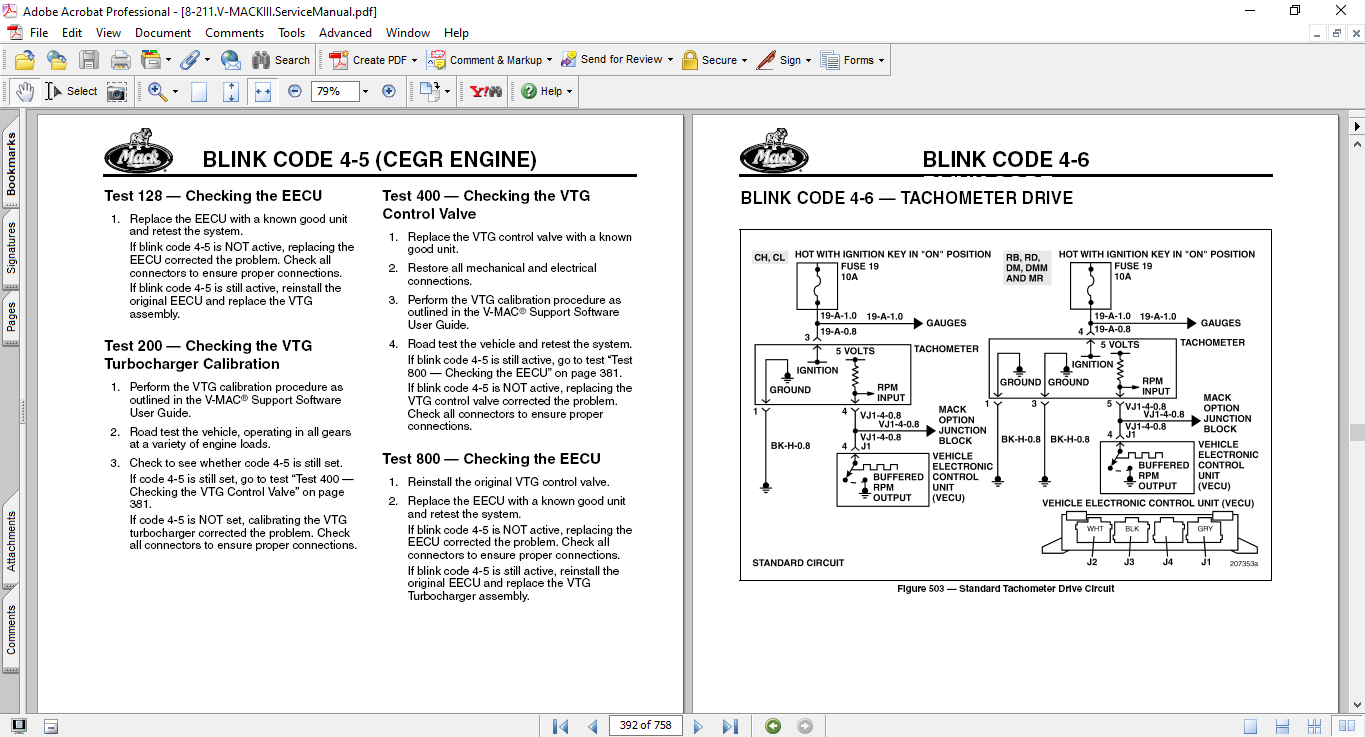
Task: Activate the Select text tool
Action: point(70,91)
